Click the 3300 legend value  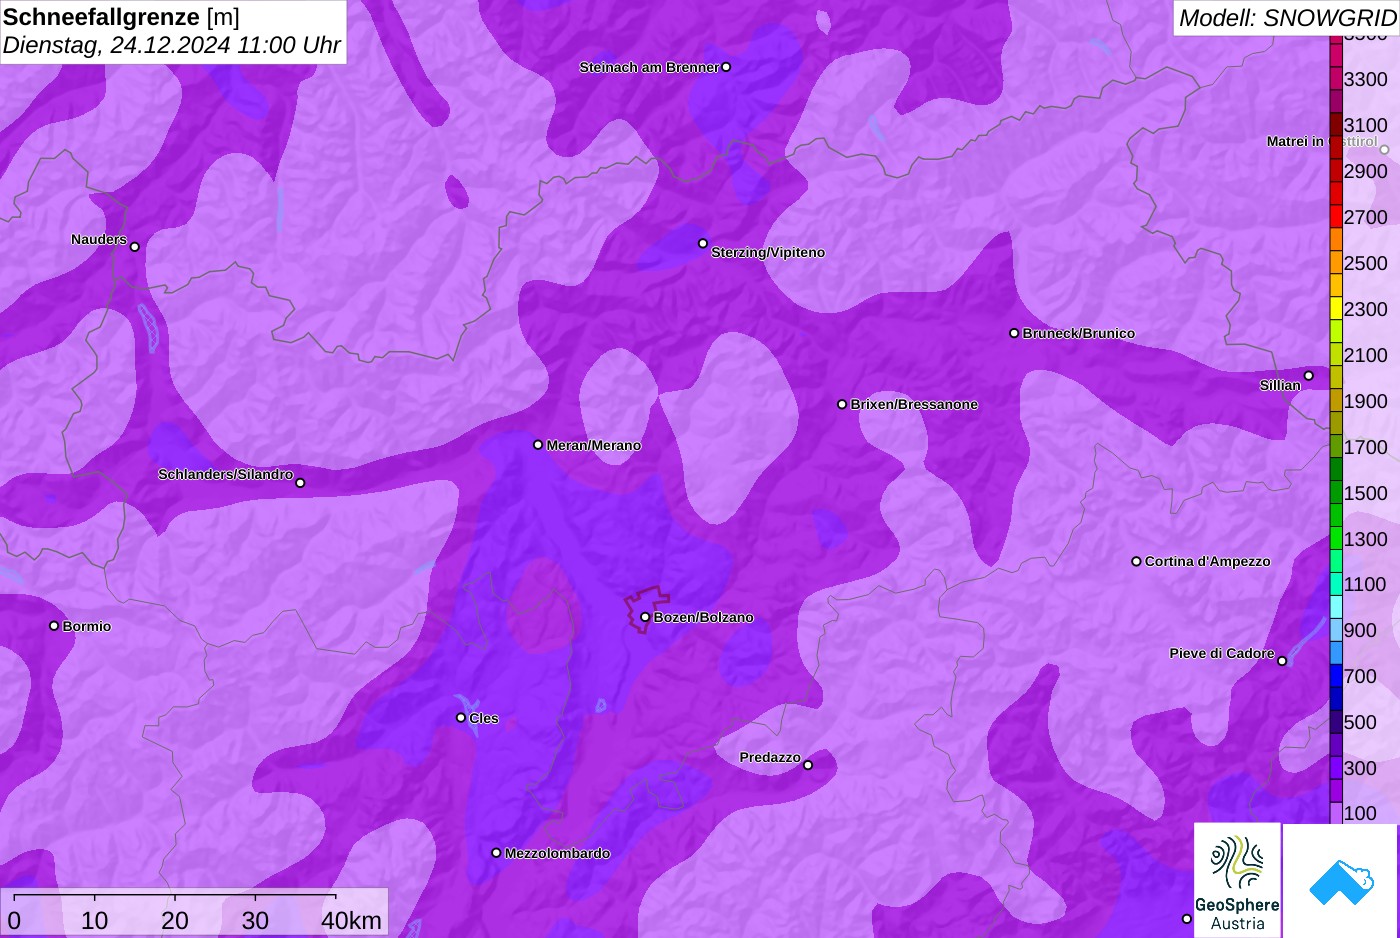coord(1365,79)
